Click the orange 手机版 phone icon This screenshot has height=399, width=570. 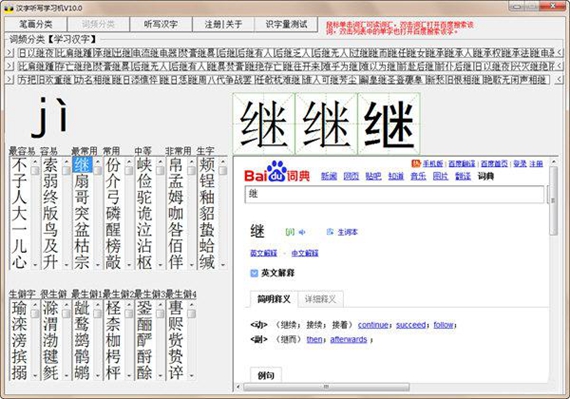click(x=416, y=164)
